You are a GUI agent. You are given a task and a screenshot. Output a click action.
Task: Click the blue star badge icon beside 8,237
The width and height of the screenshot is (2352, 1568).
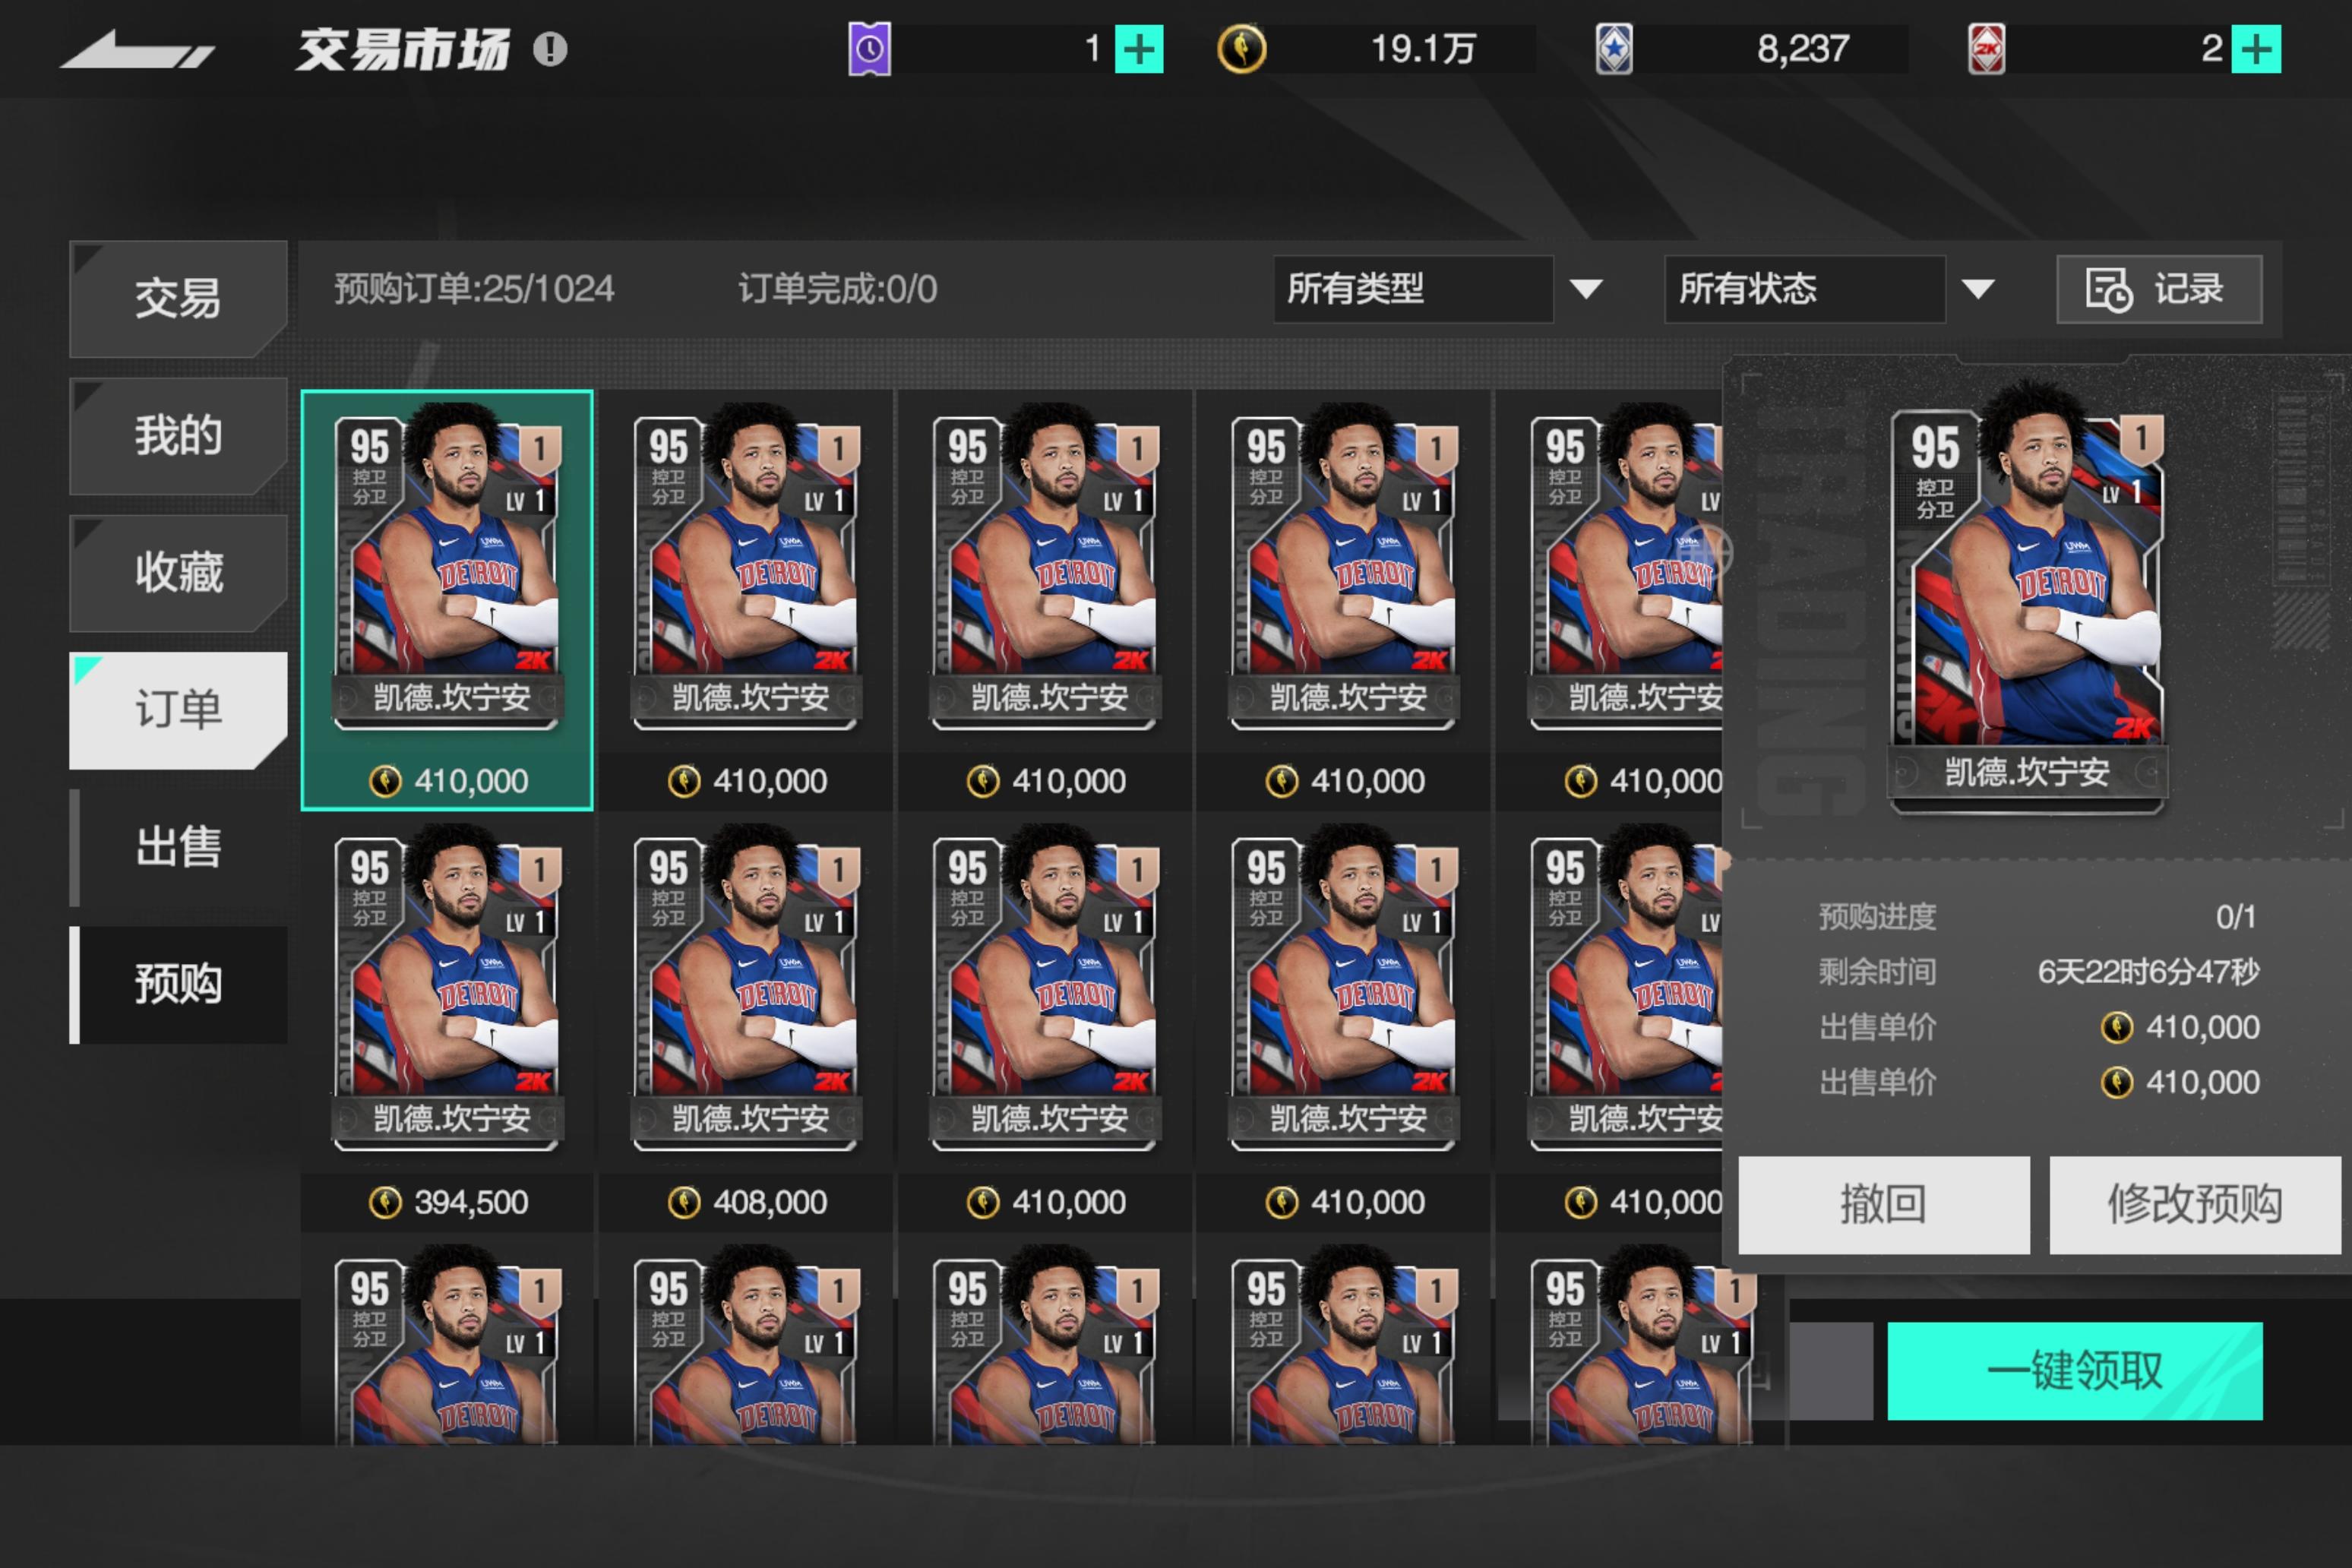pos(1613,49)
